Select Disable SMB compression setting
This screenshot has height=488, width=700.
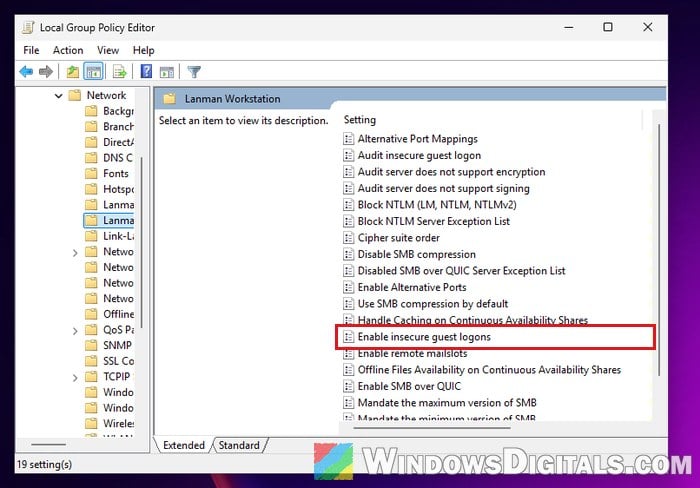pyautogui.click(x=409, y=254)
